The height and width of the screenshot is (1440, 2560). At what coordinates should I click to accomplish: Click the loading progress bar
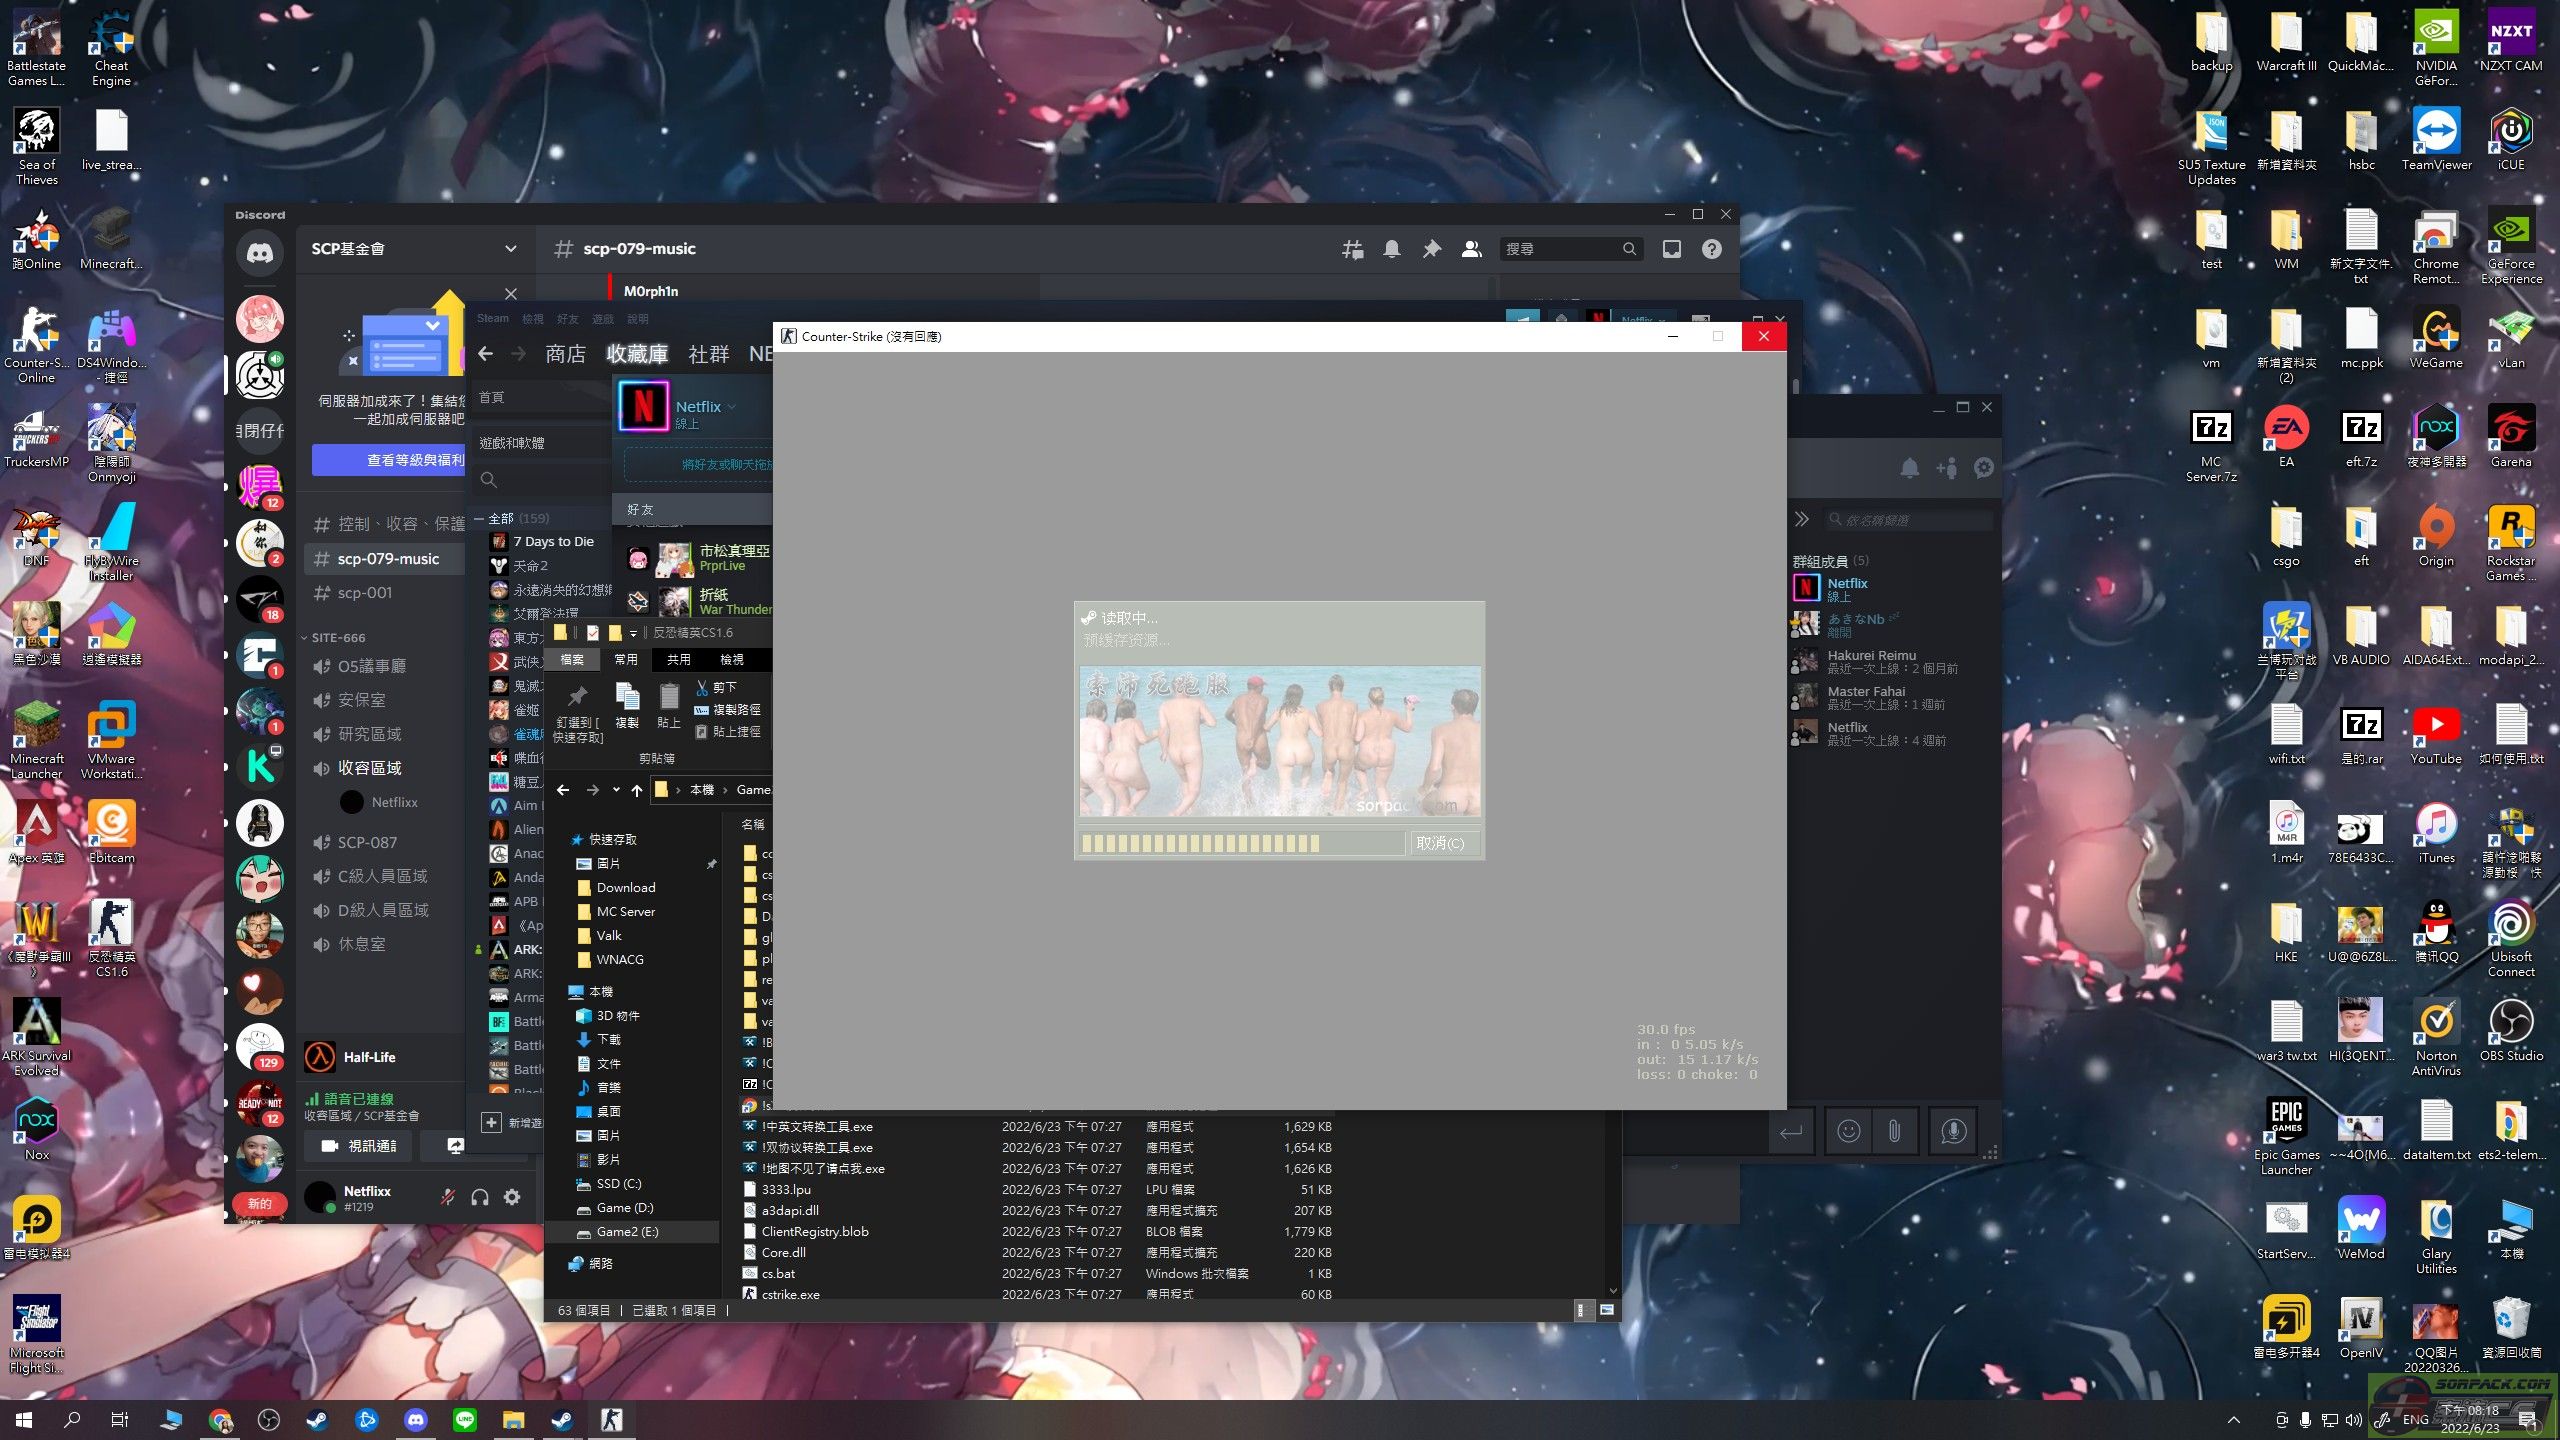(x=1240, y=843)
